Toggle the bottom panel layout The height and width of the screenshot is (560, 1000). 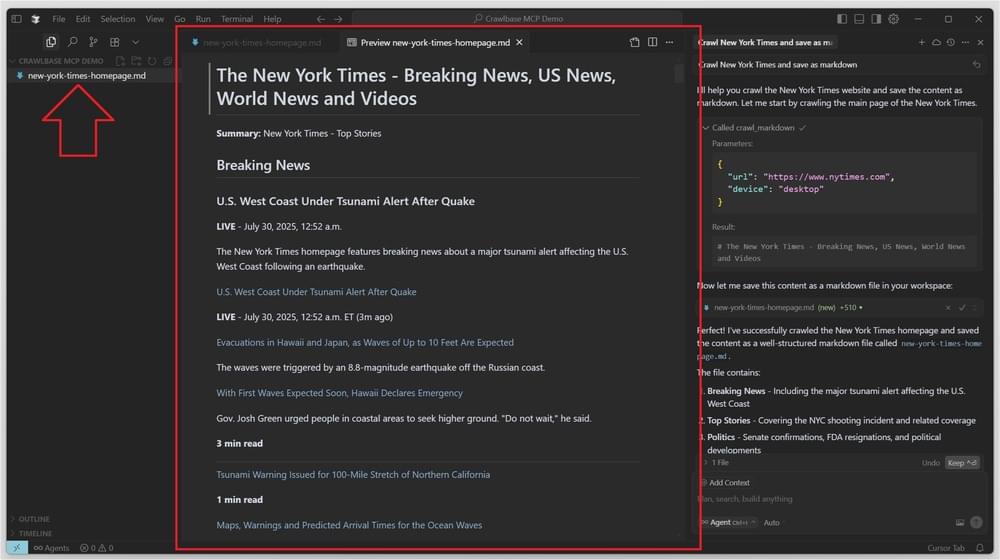click(859, 19)
